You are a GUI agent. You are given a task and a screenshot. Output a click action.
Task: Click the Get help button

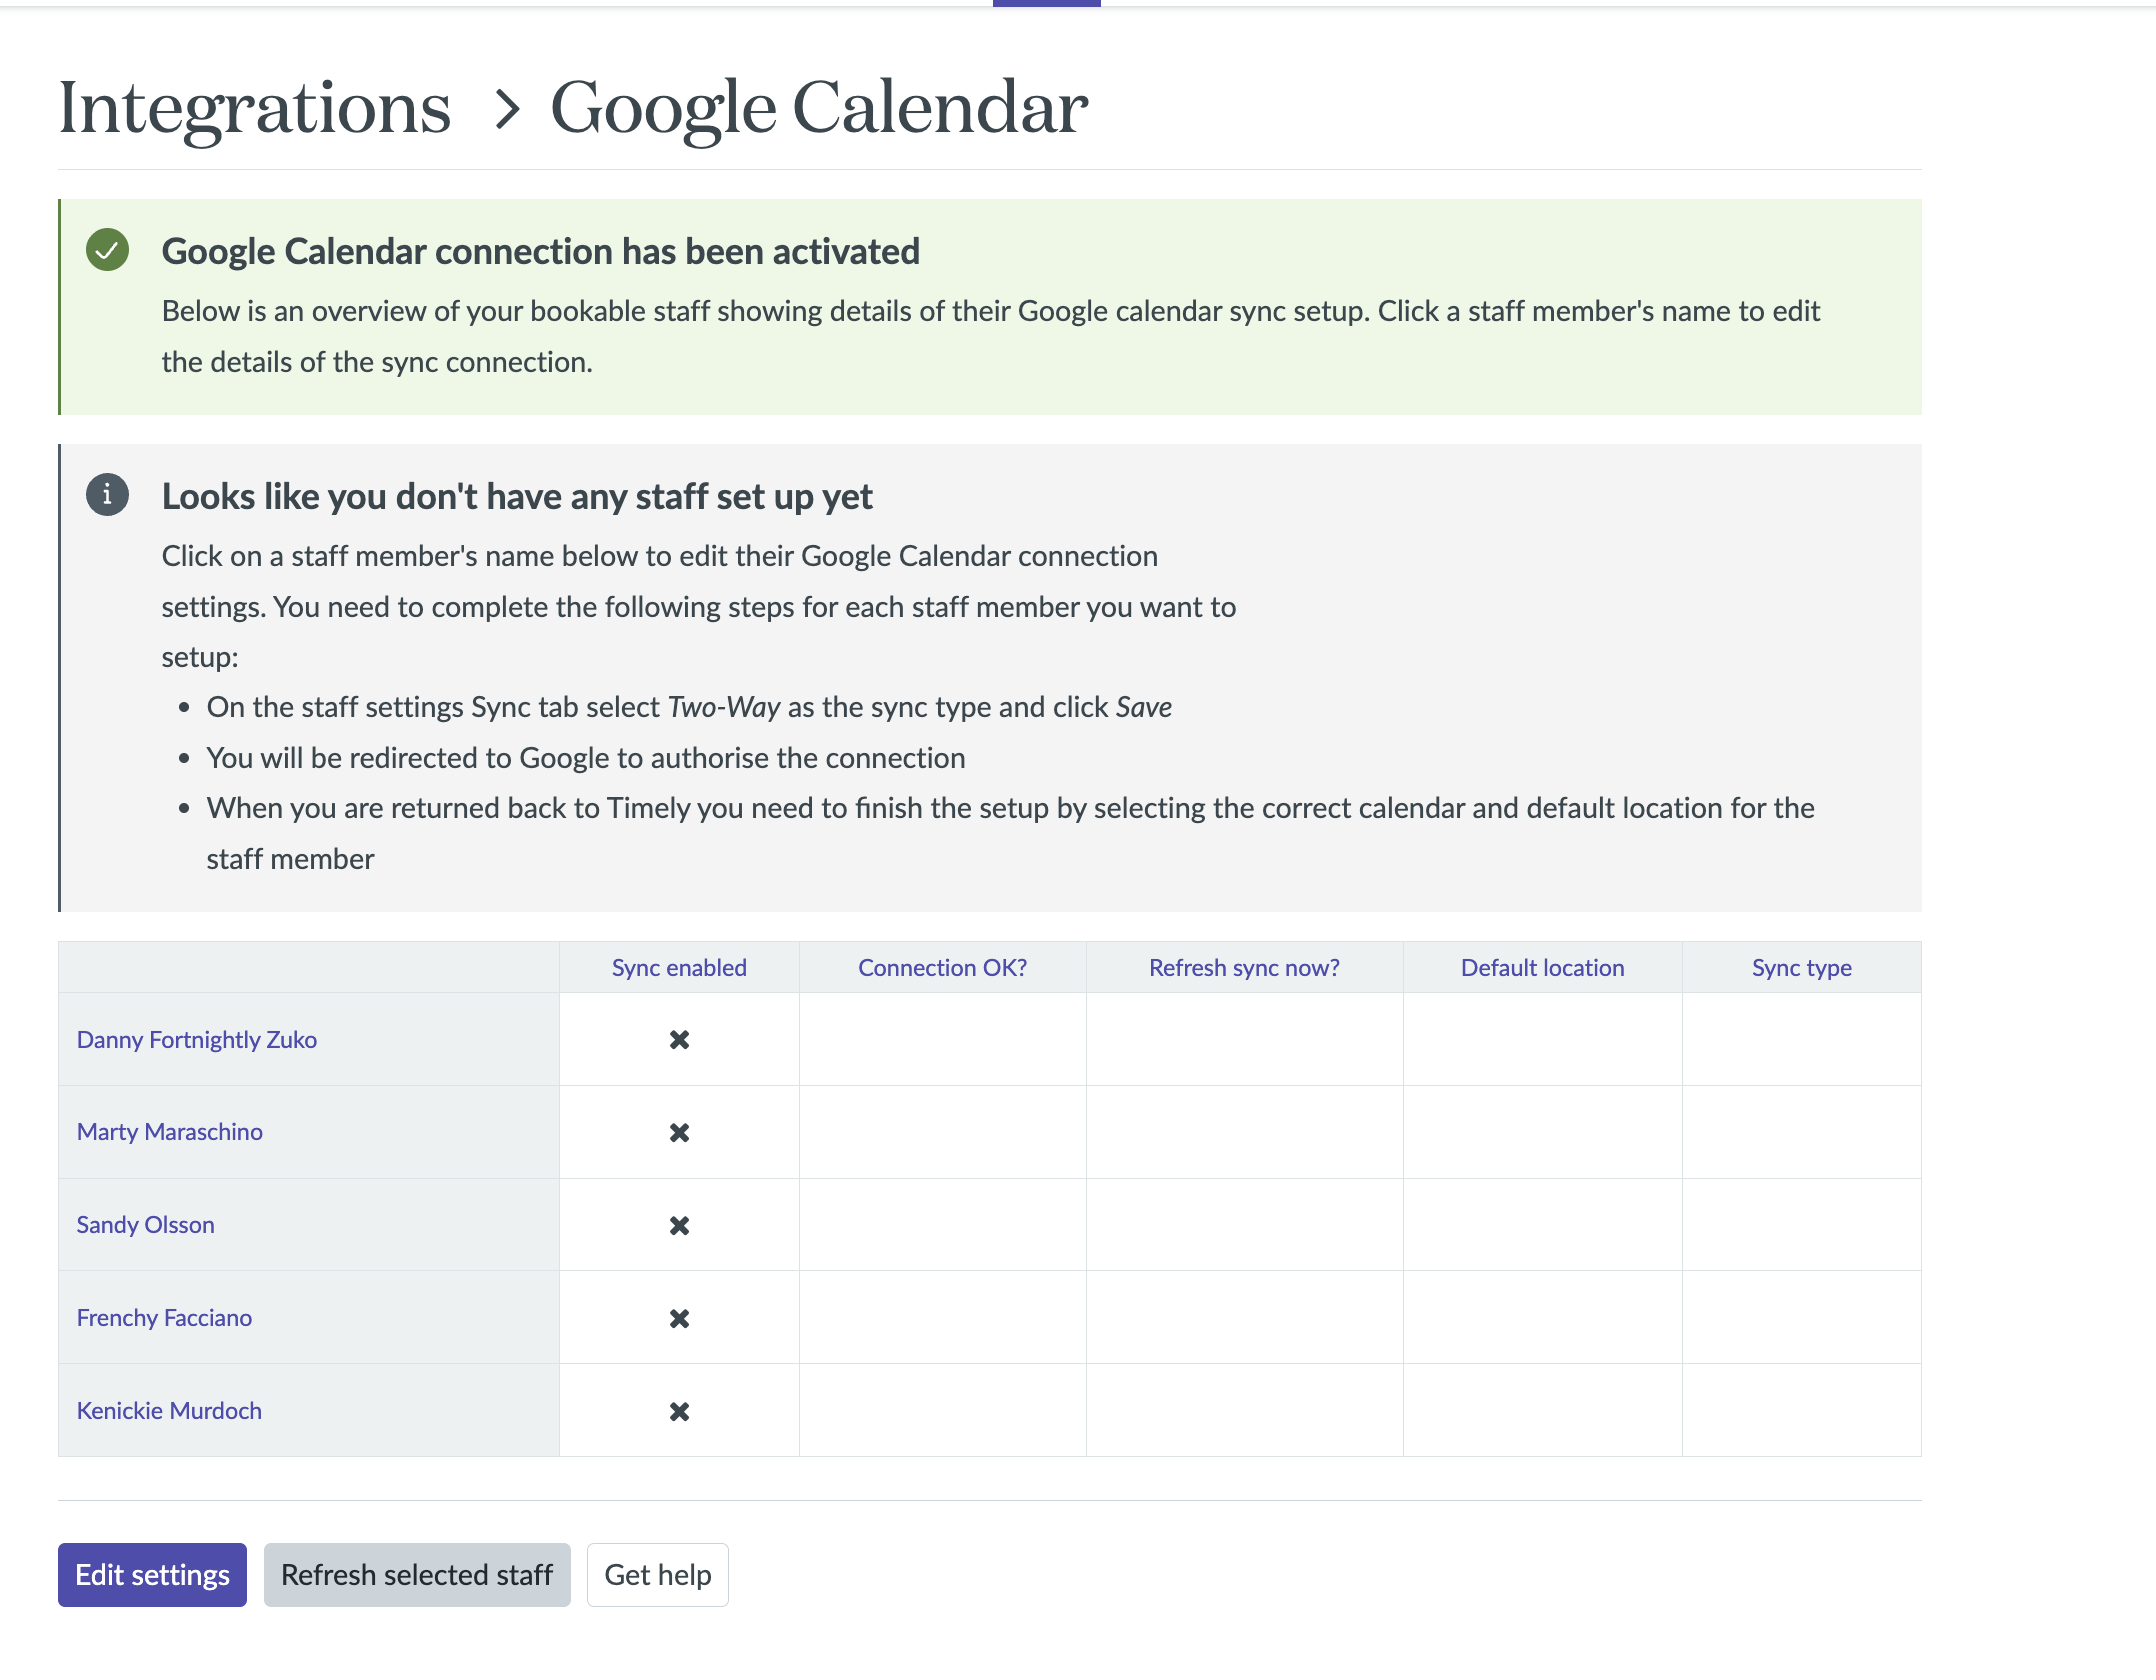[657, 1575]
